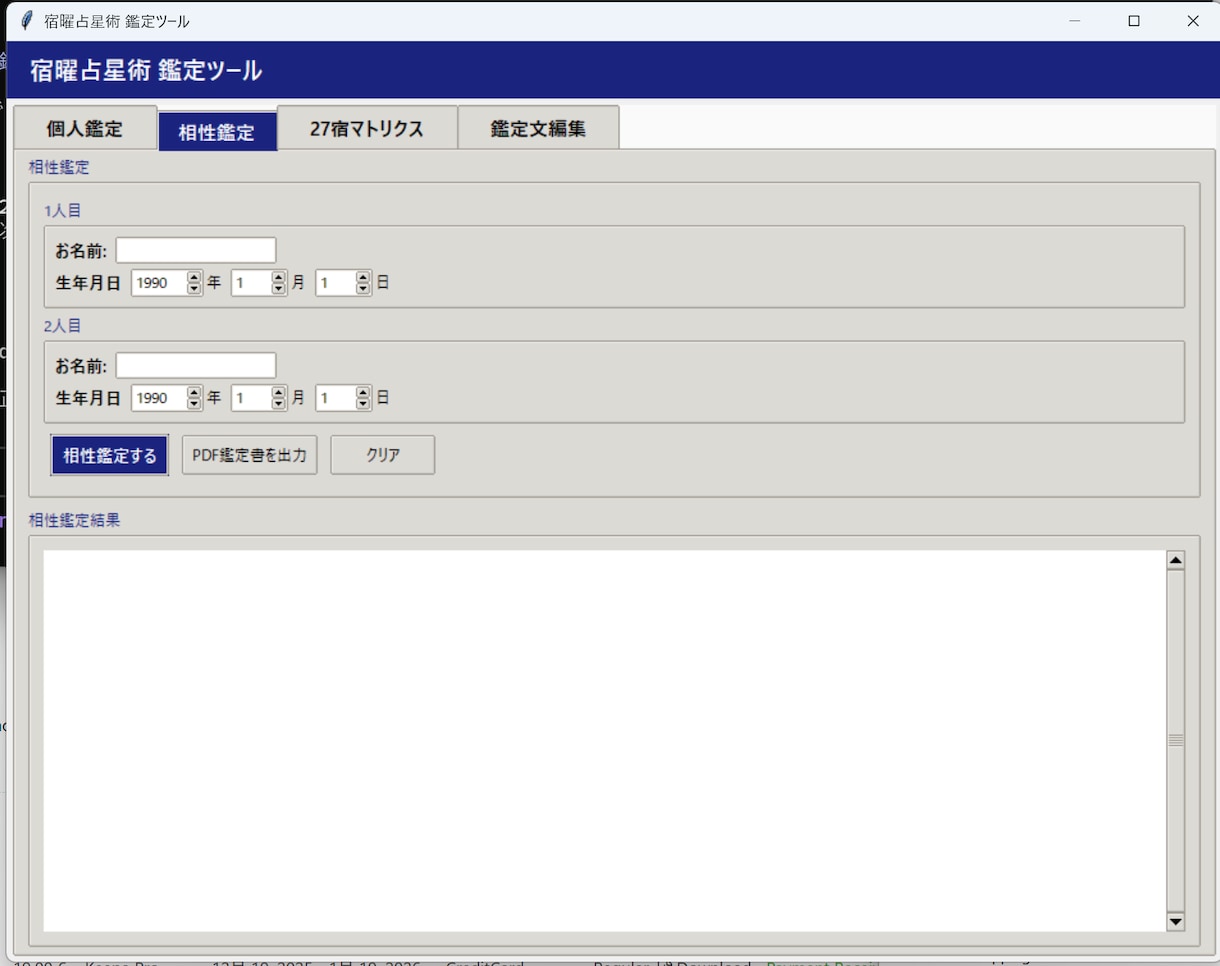
Task: Click PDF鑑定書を出力 button
Action: coord(250,455)
